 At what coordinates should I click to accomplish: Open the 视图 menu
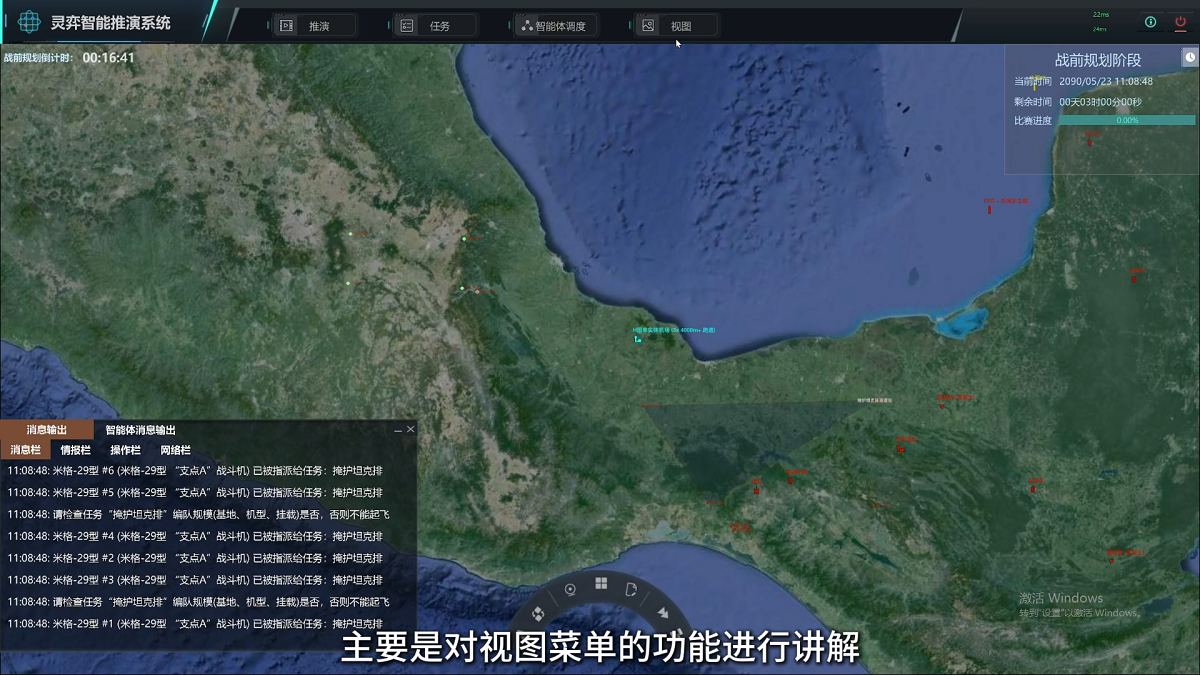pyautogui.click(x=677, y=26)
